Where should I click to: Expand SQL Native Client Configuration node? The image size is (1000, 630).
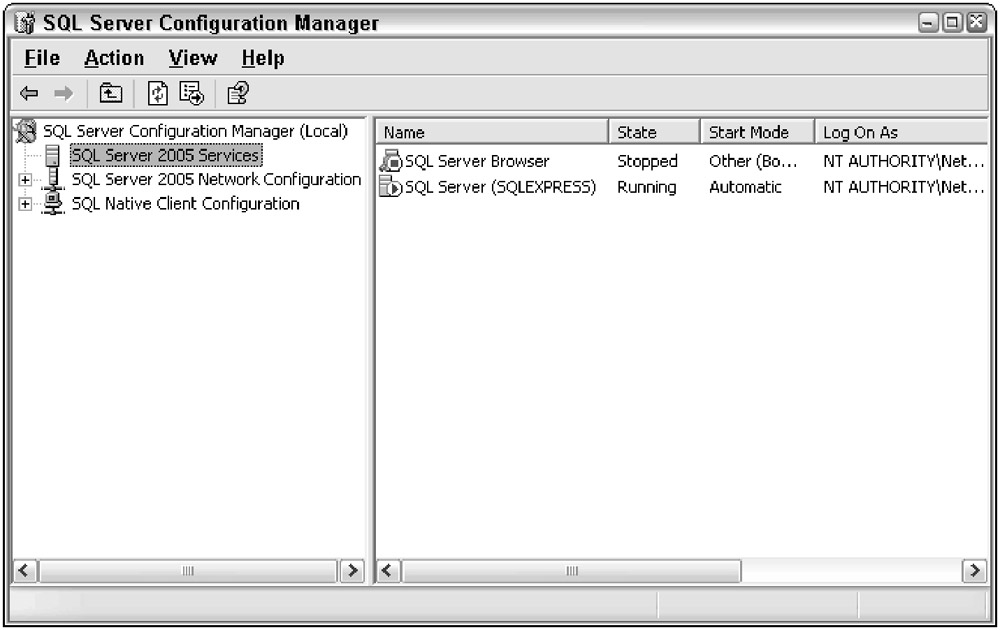[25, 204]
